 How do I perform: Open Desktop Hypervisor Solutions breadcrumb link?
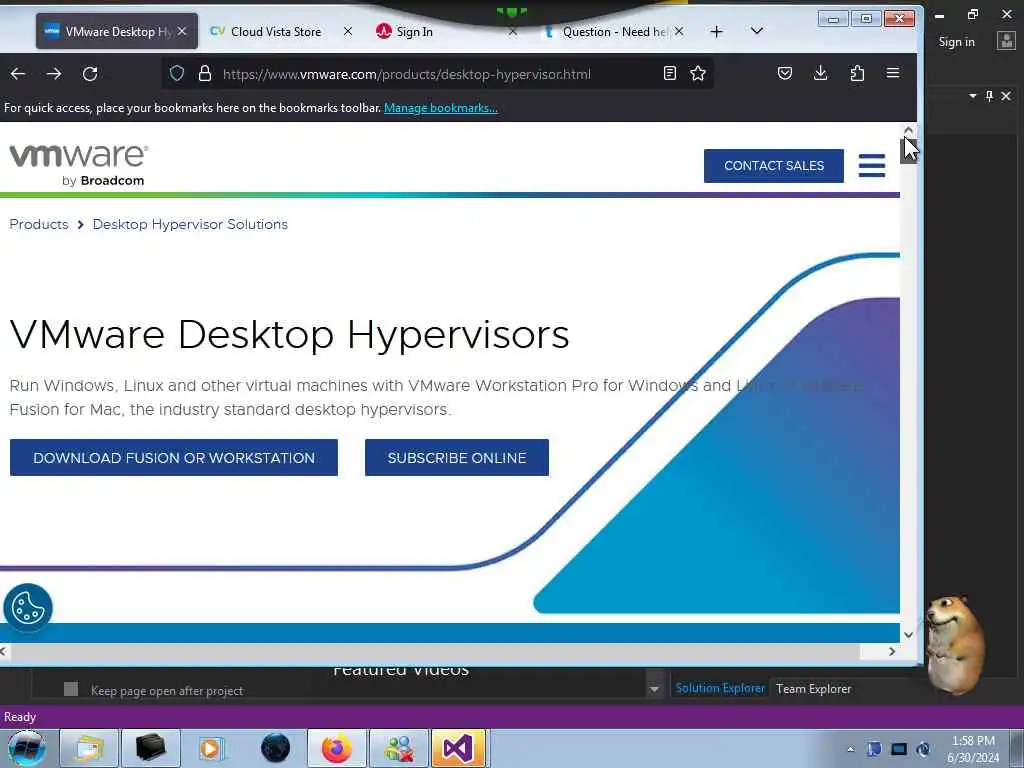point(190,224)
